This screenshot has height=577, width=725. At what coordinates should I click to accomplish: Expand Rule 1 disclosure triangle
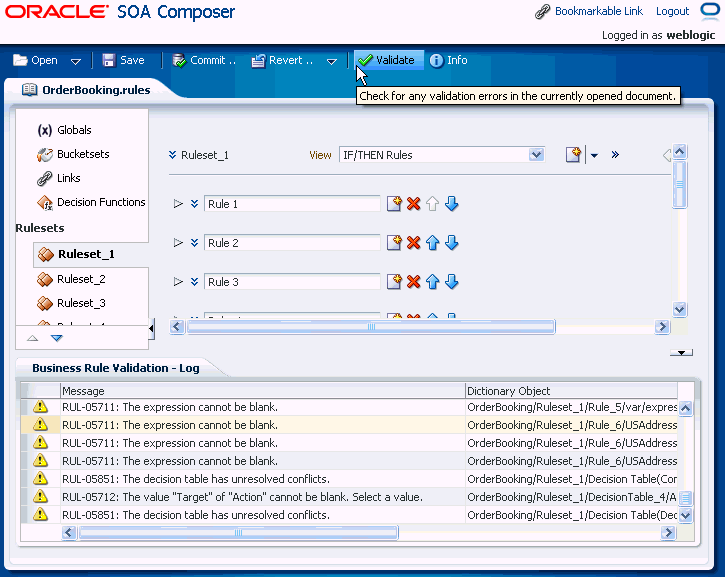point(178,203)
